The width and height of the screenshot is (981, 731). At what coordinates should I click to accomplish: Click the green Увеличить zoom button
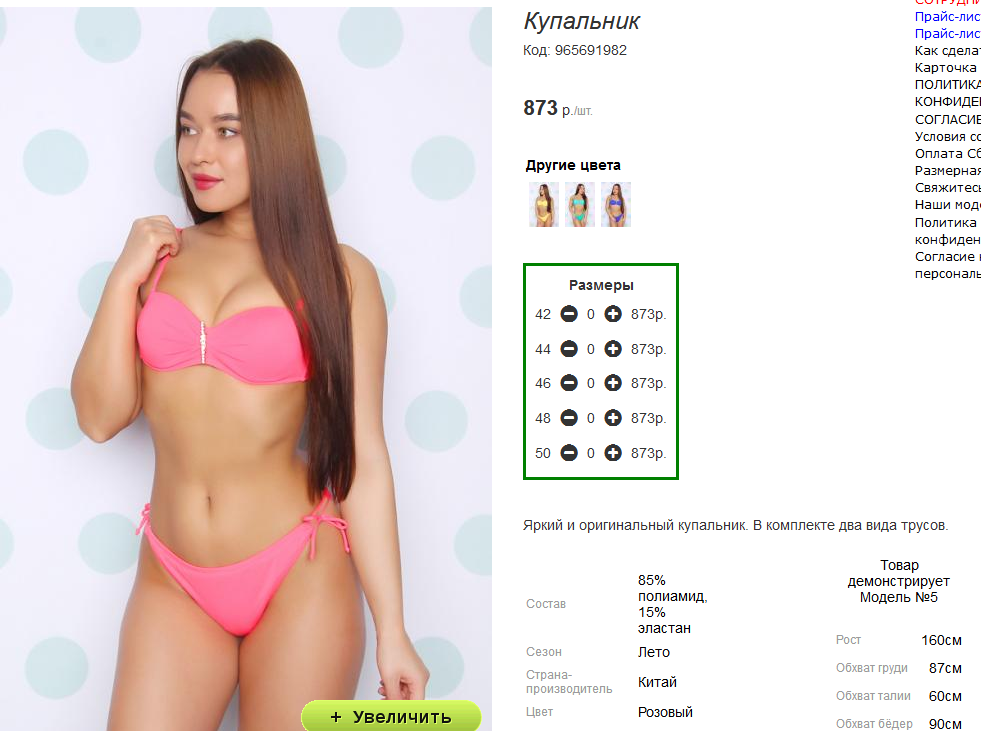(x=391, y=716)
